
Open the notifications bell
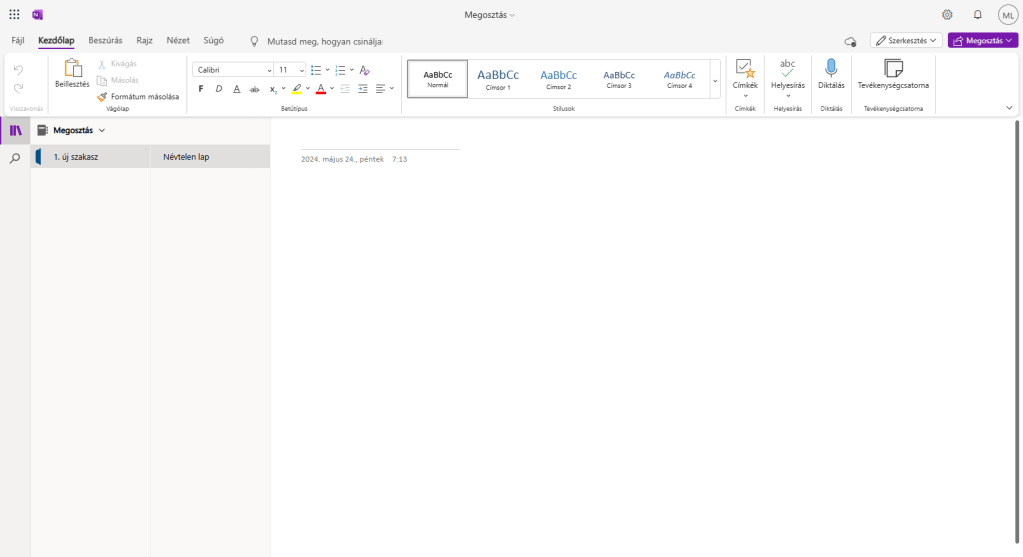click(x=977, y=15)
